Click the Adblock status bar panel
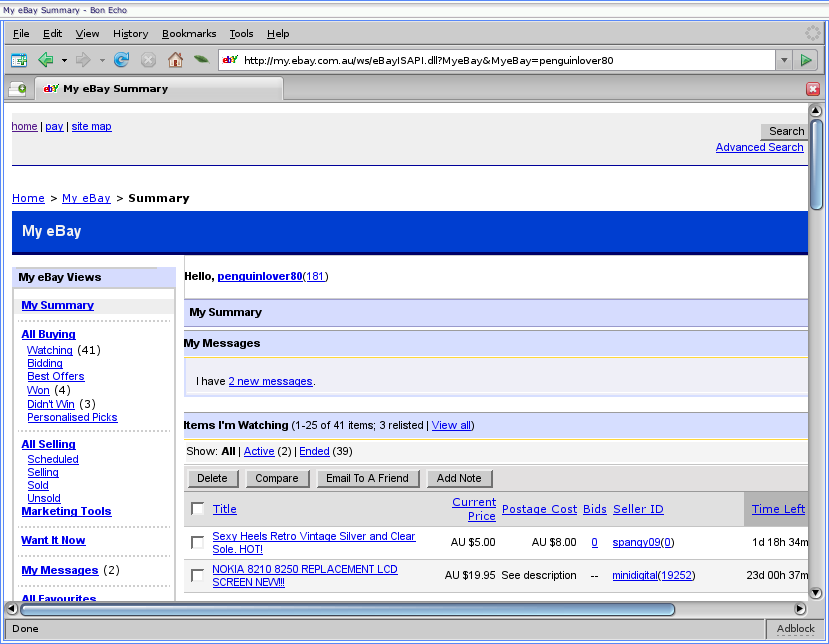The image size is (829, 644). pos(795,629)
